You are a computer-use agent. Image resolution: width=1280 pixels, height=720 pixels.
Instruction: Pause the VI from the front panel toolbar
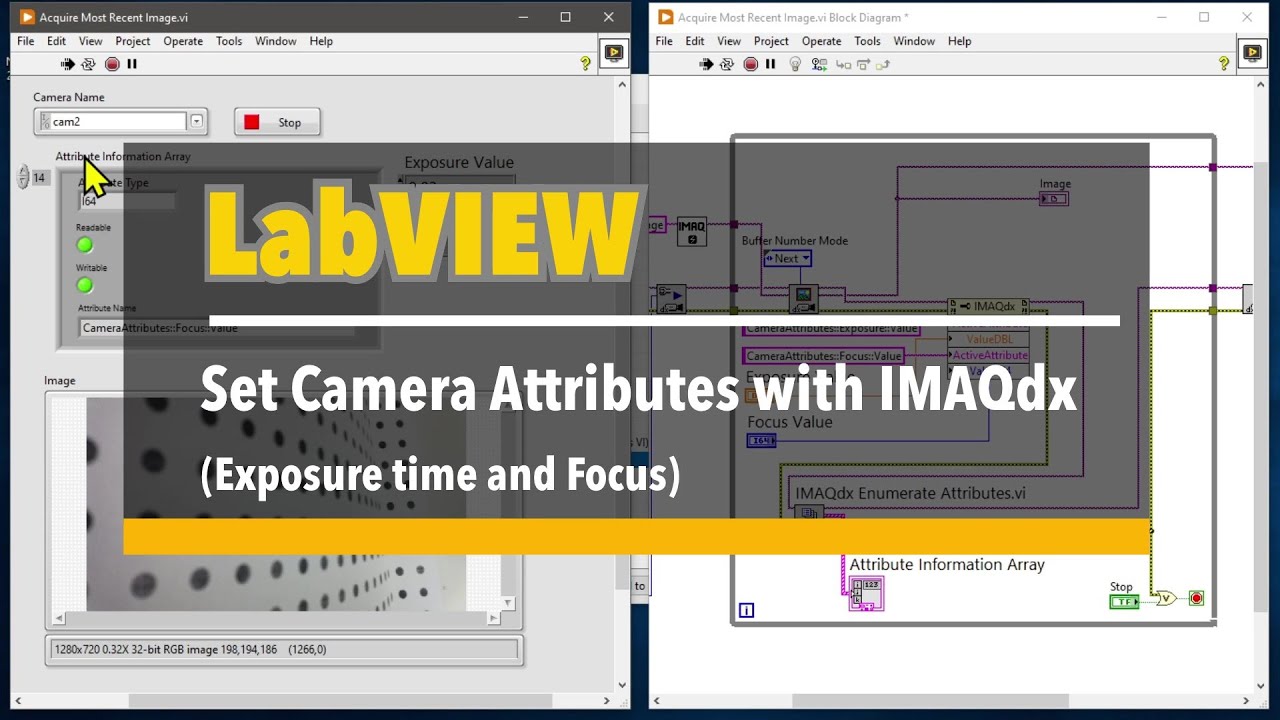click(132, 64)
